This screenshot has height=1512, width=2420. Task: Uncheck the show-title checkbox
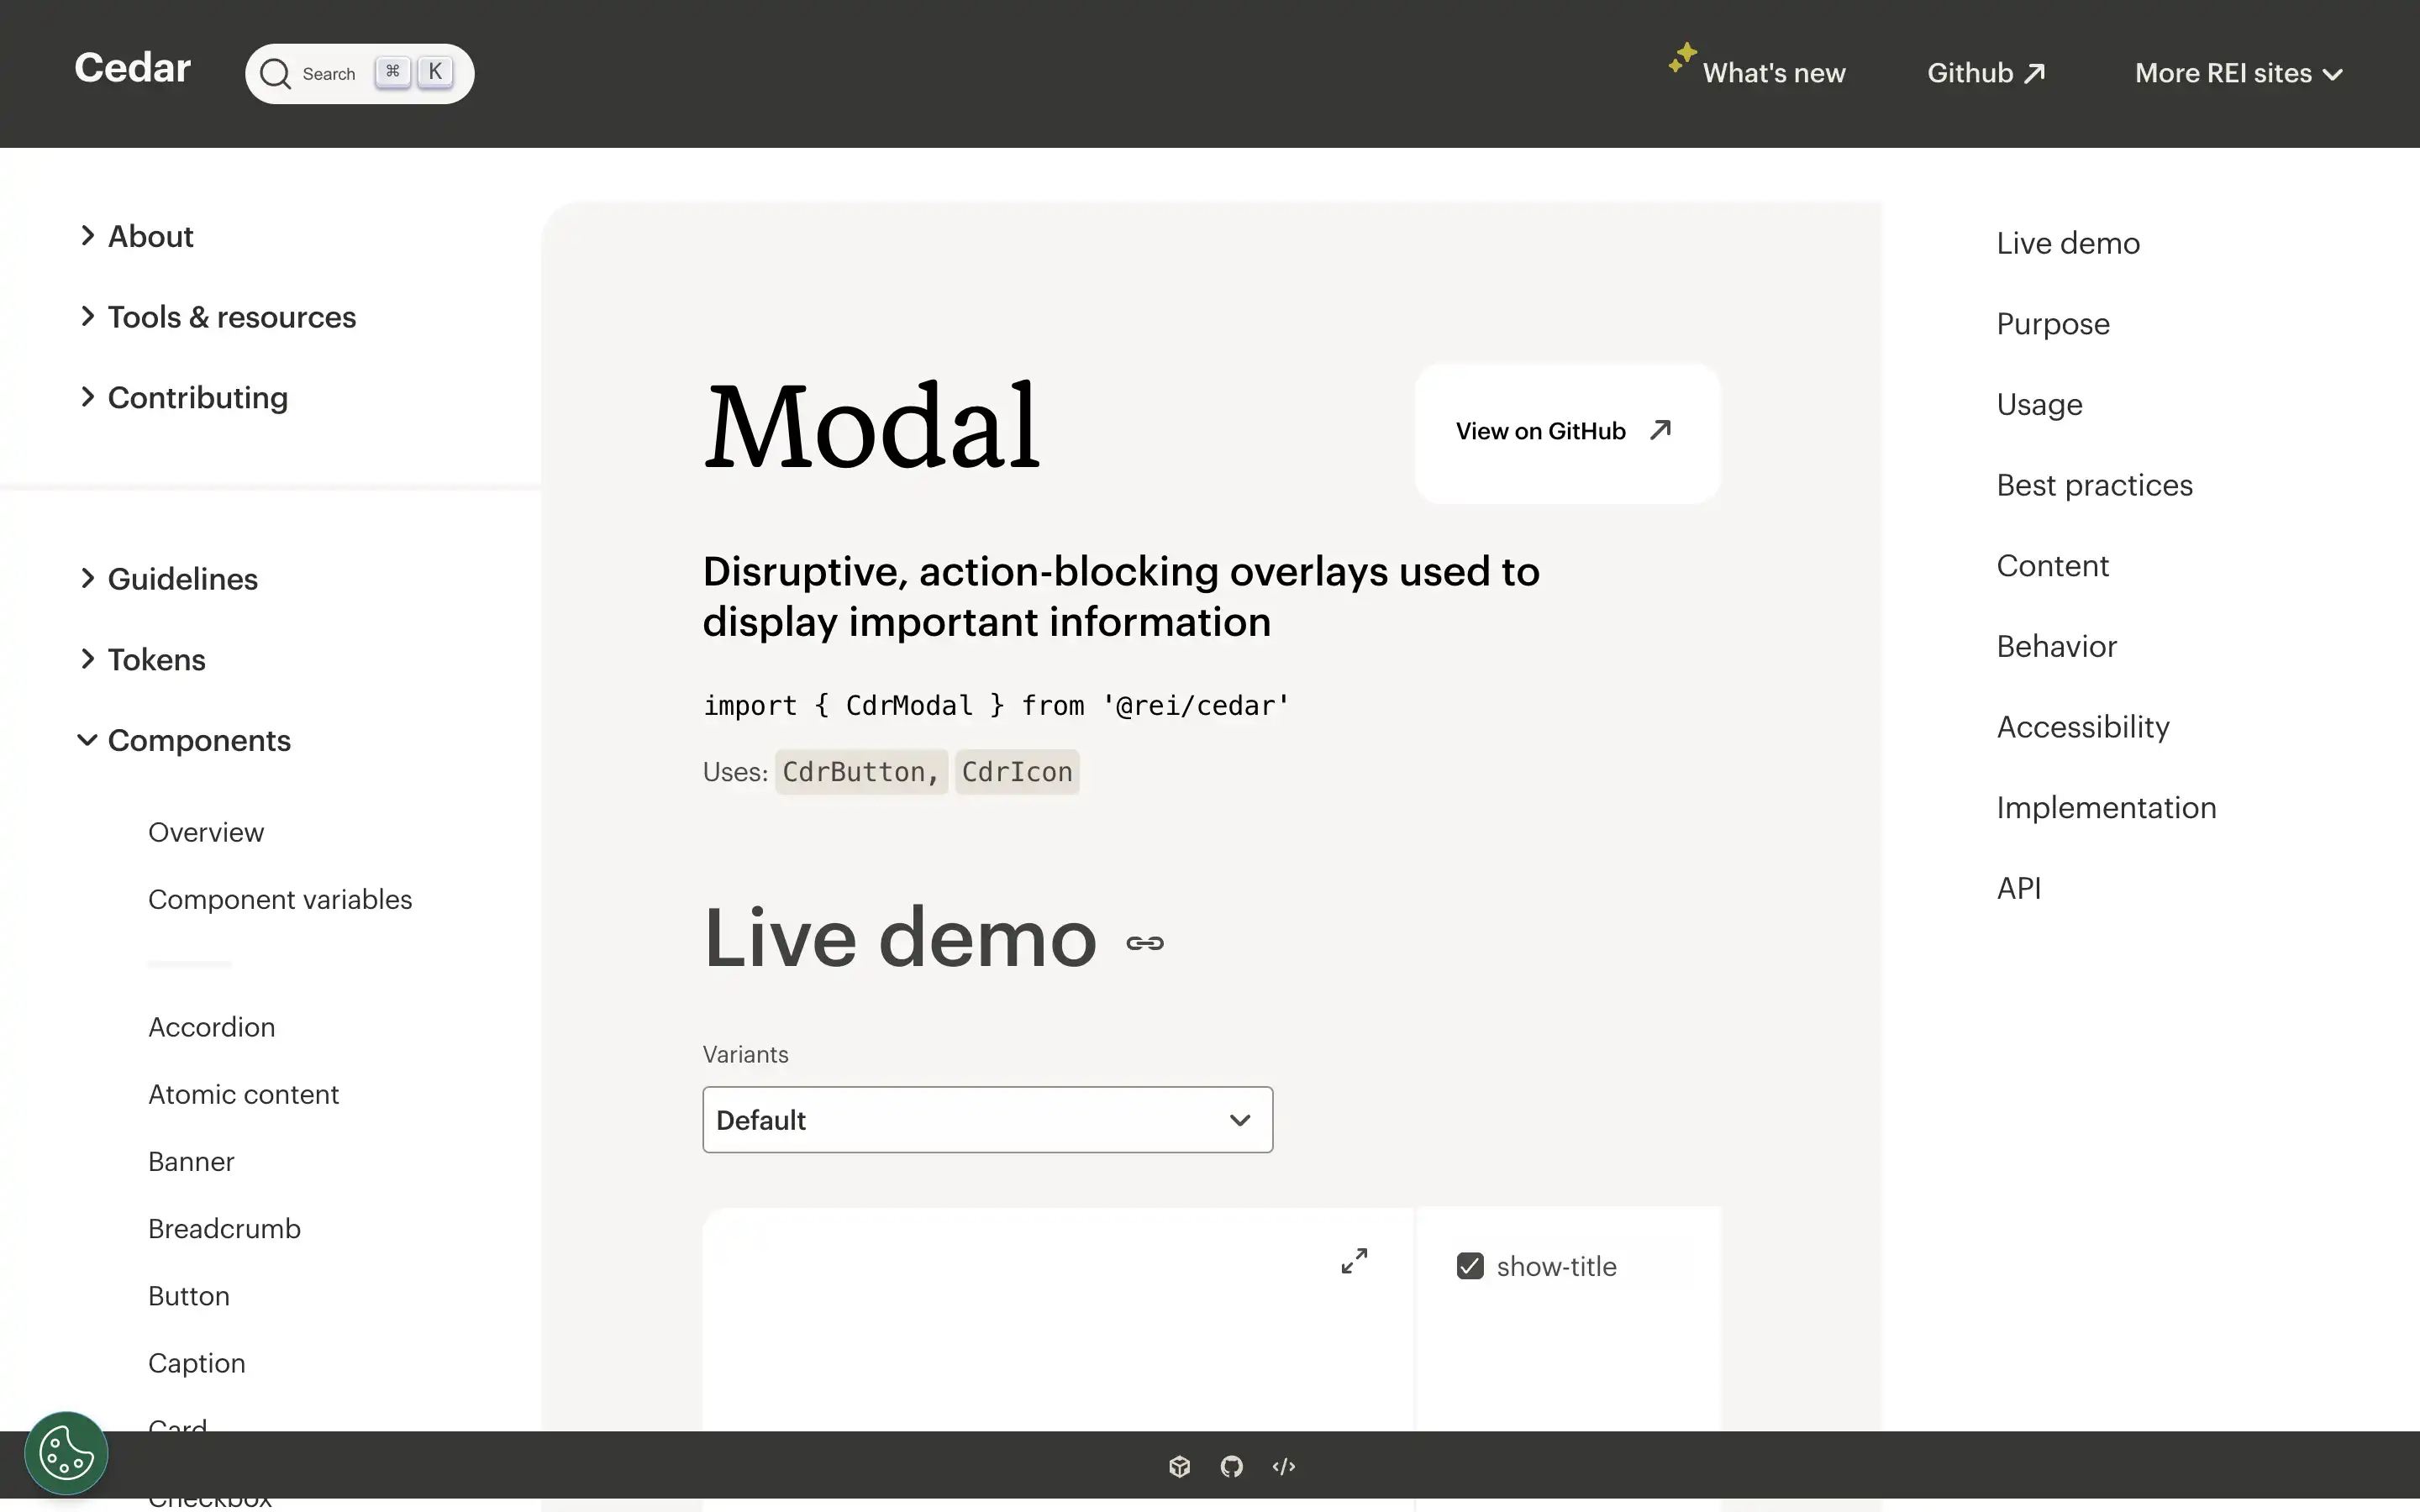point(1470,1266)
